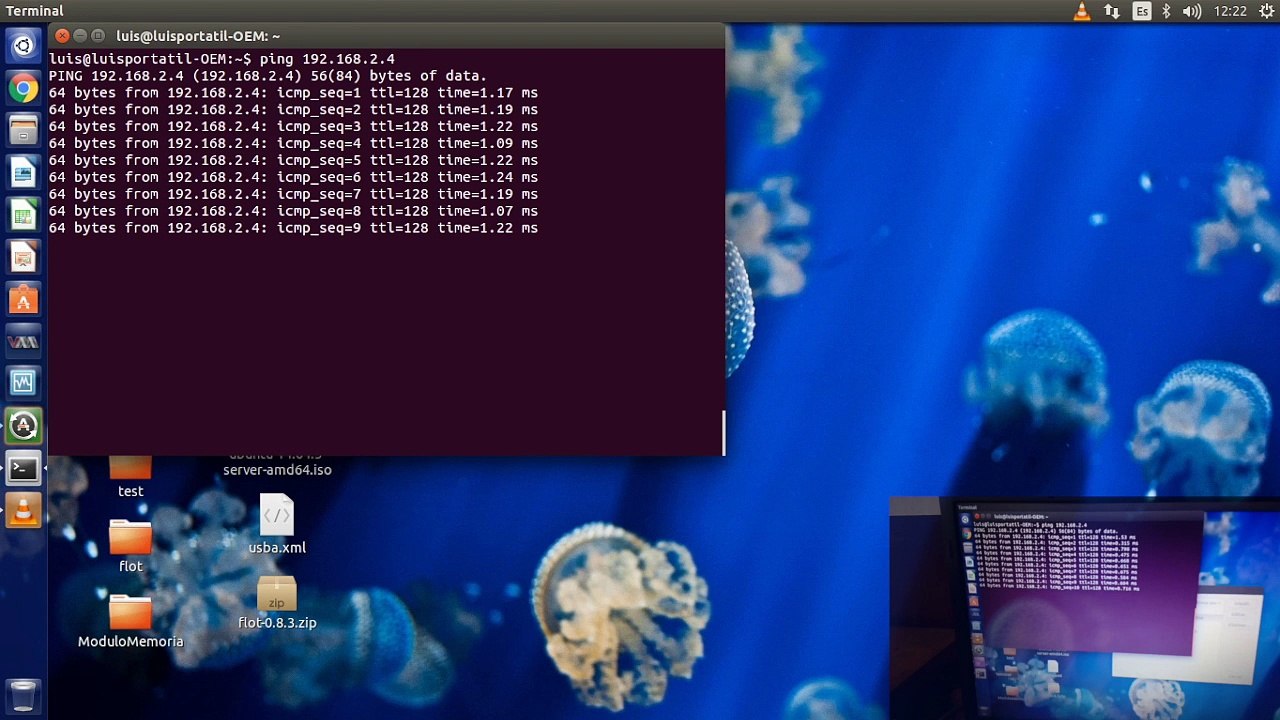Open Ubuntu Software Center from the dock
Viewport: 1280px width, 720px height.
click(23, 299)
